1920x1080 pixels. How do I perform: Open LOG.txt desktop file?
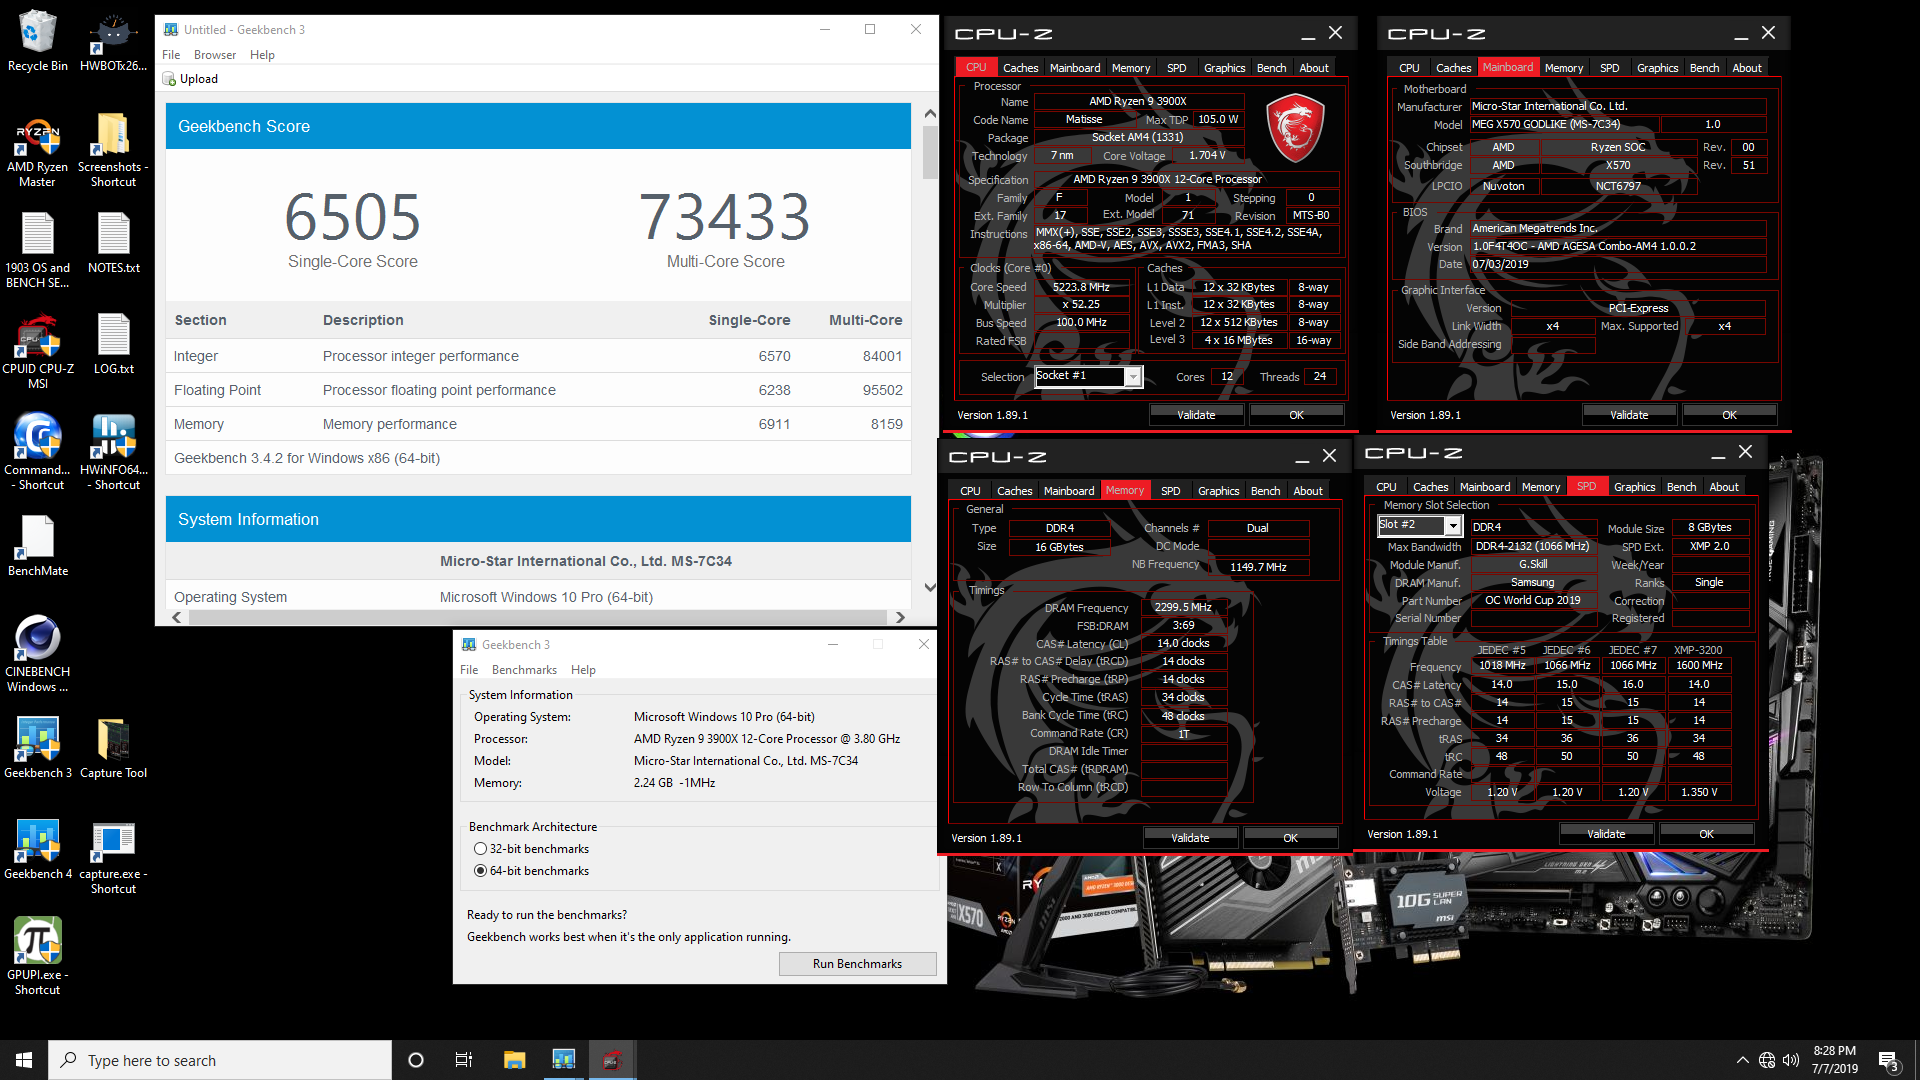[113, 344]
